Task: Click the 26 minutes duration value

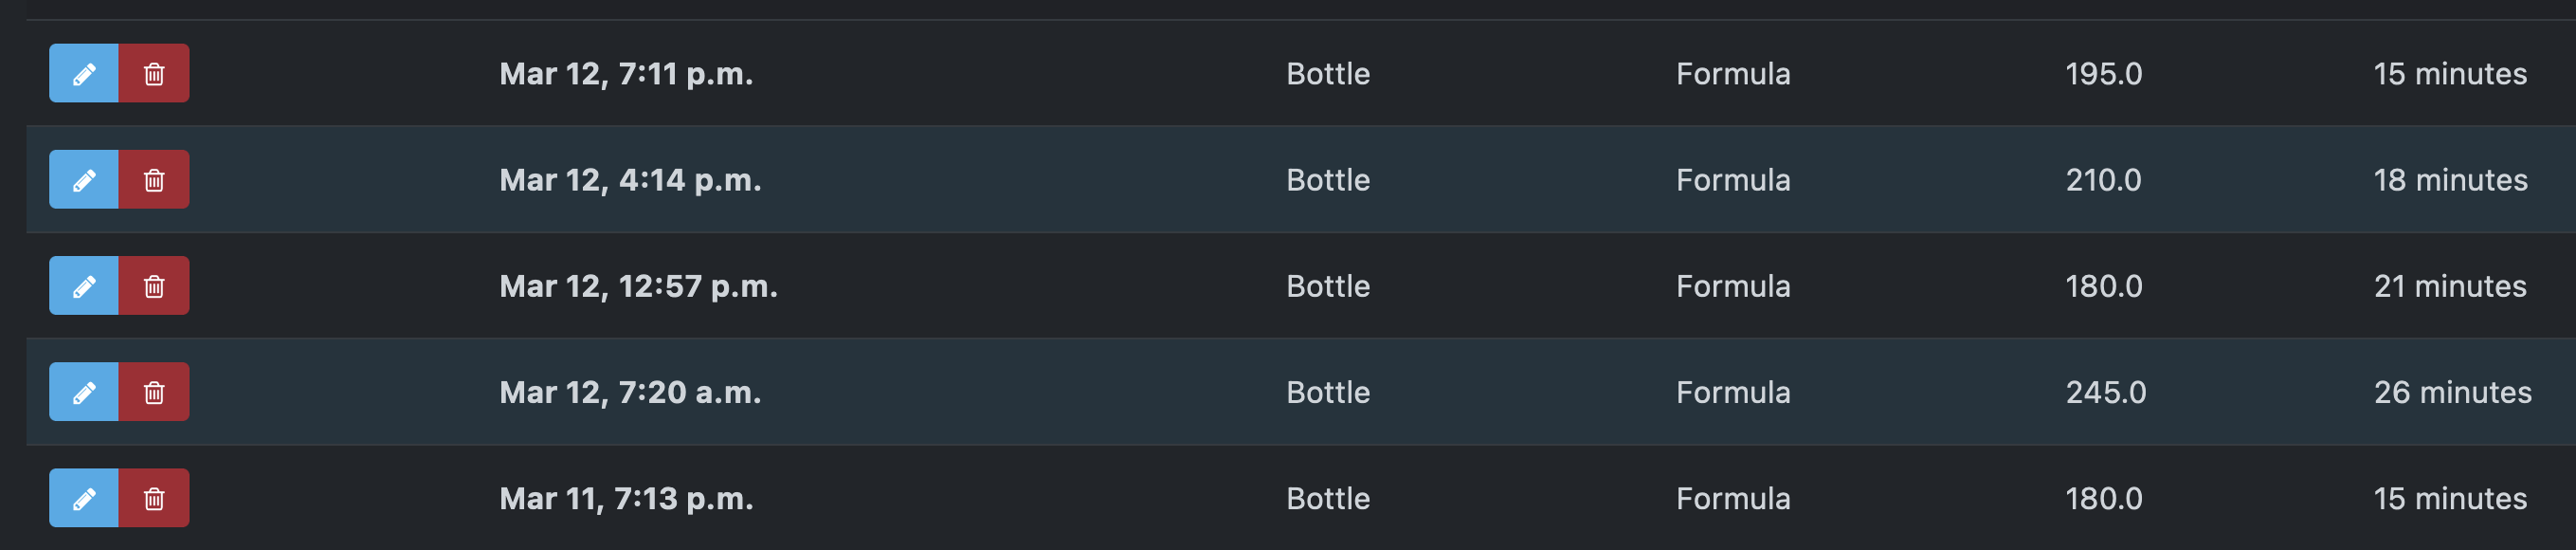Action: pyautogui.click(x=2451, y=392)
